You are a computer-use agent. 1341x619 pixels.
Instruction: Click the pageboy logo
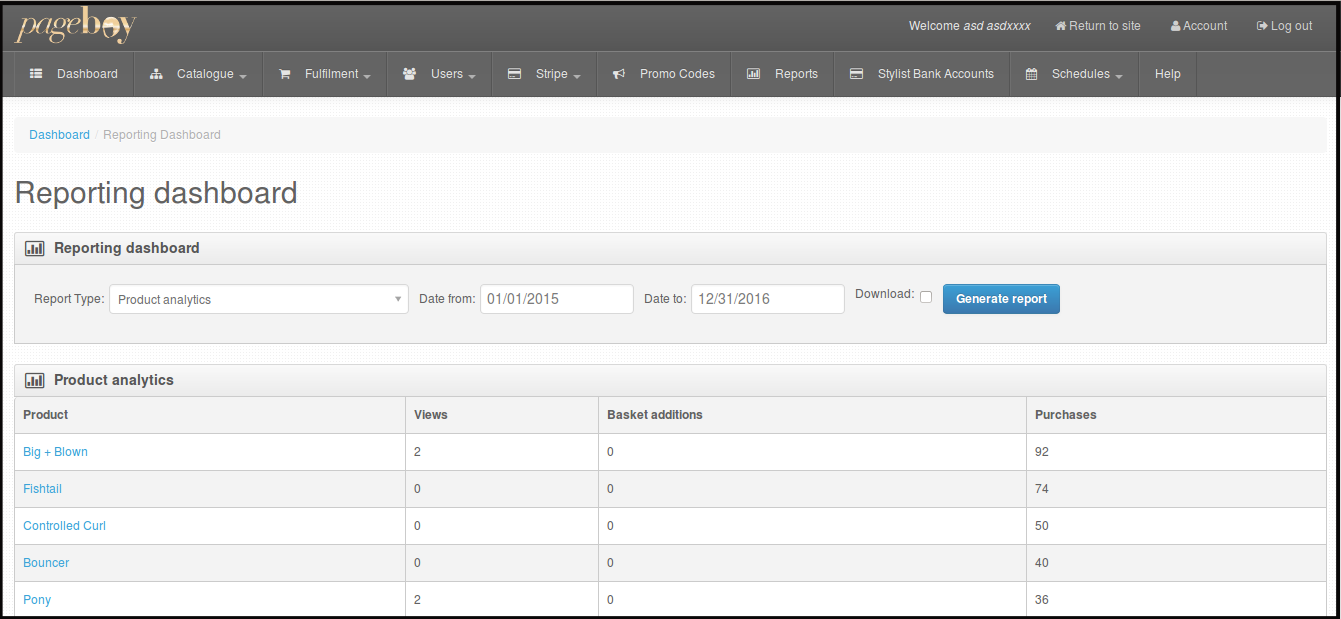click(75, 27)
